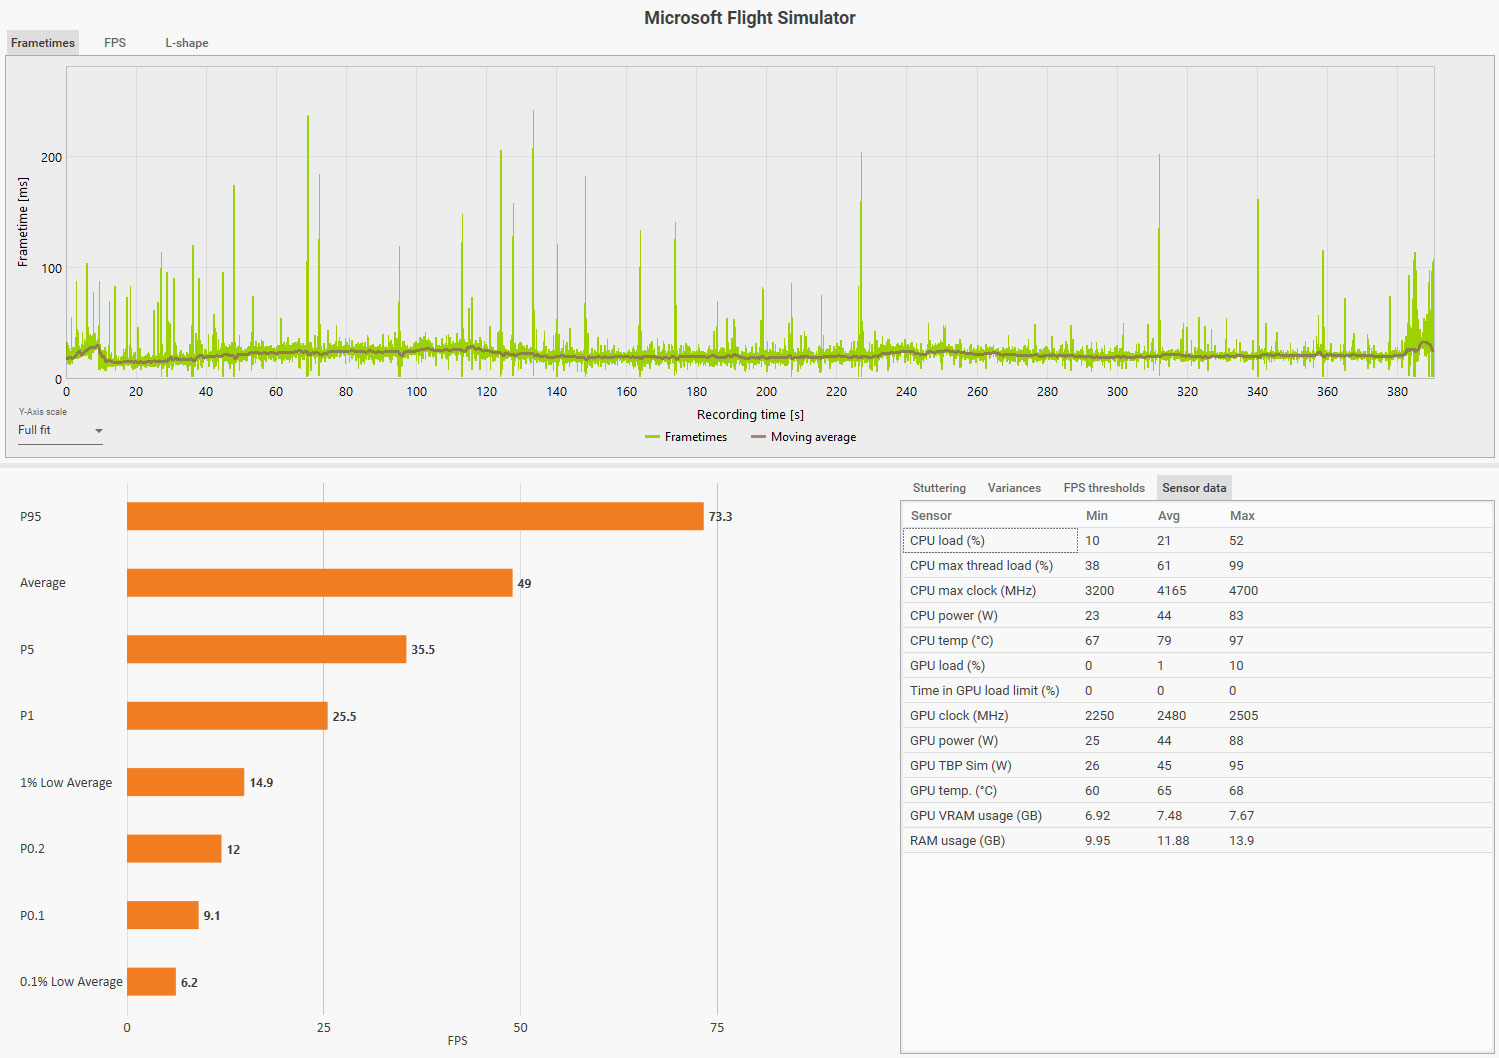Switch to the FPS tab

[x=115, y=43]
